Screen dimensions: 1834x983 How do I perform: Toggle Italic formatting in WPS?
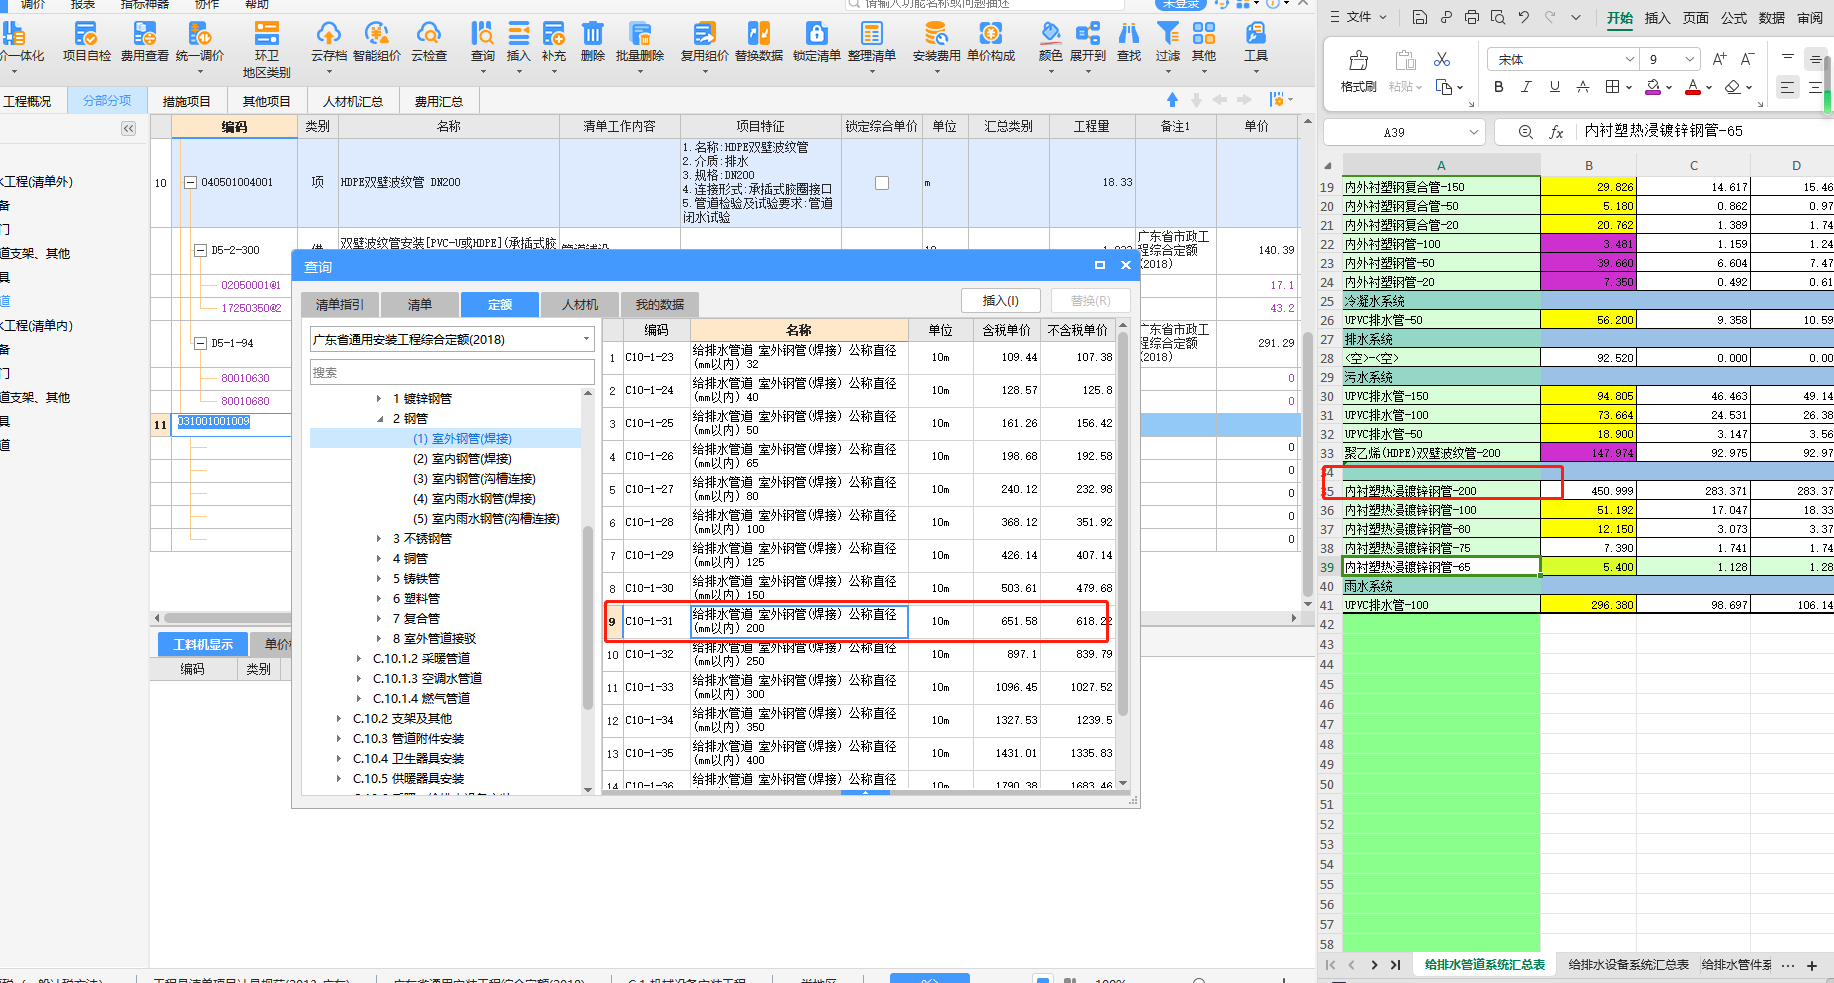point(1526,87)
